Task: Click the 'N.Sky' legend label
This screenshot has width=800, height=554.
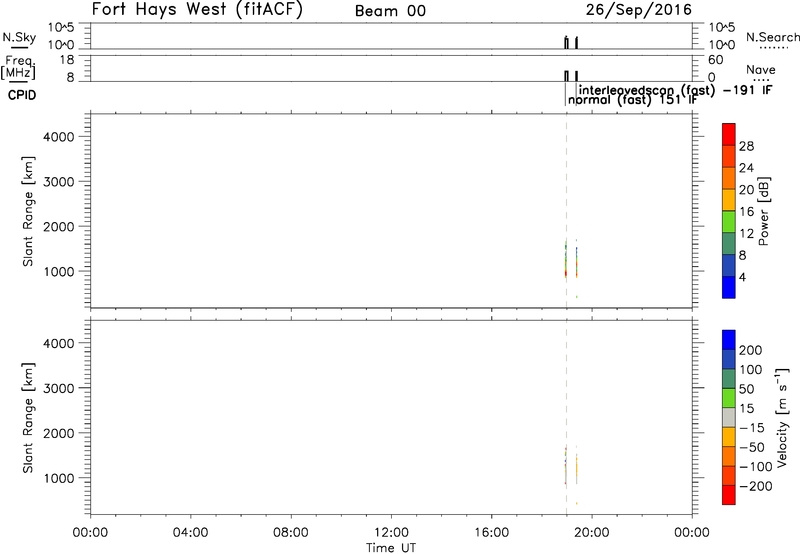Action: (x=19, y=37)
